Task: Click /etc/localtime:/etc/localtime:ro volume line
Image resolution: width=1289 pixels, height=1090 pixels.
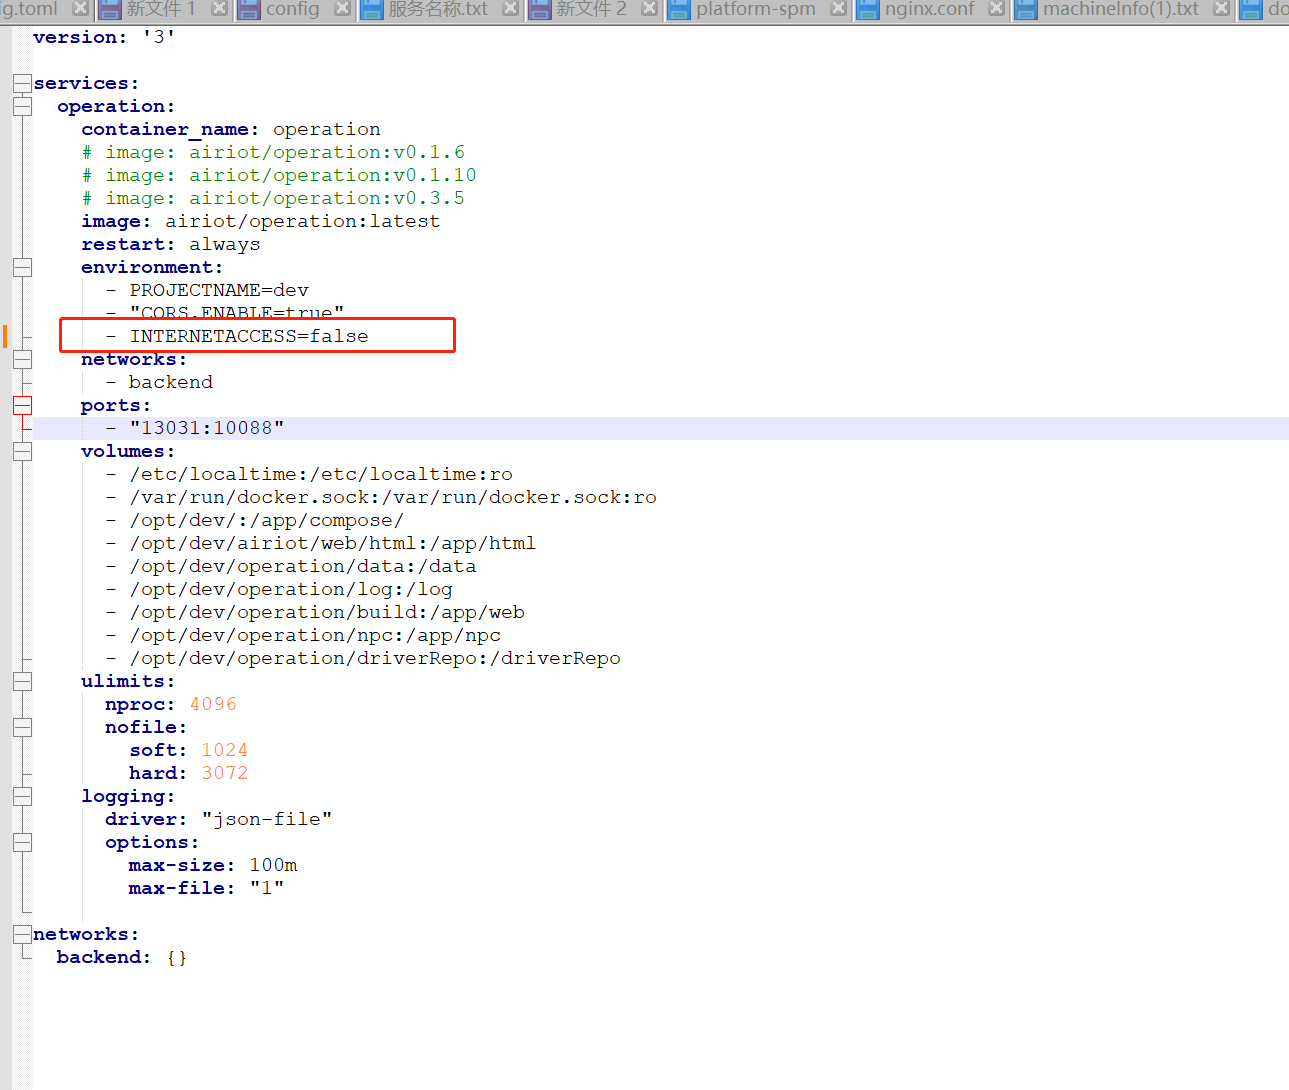Action: 309,474
